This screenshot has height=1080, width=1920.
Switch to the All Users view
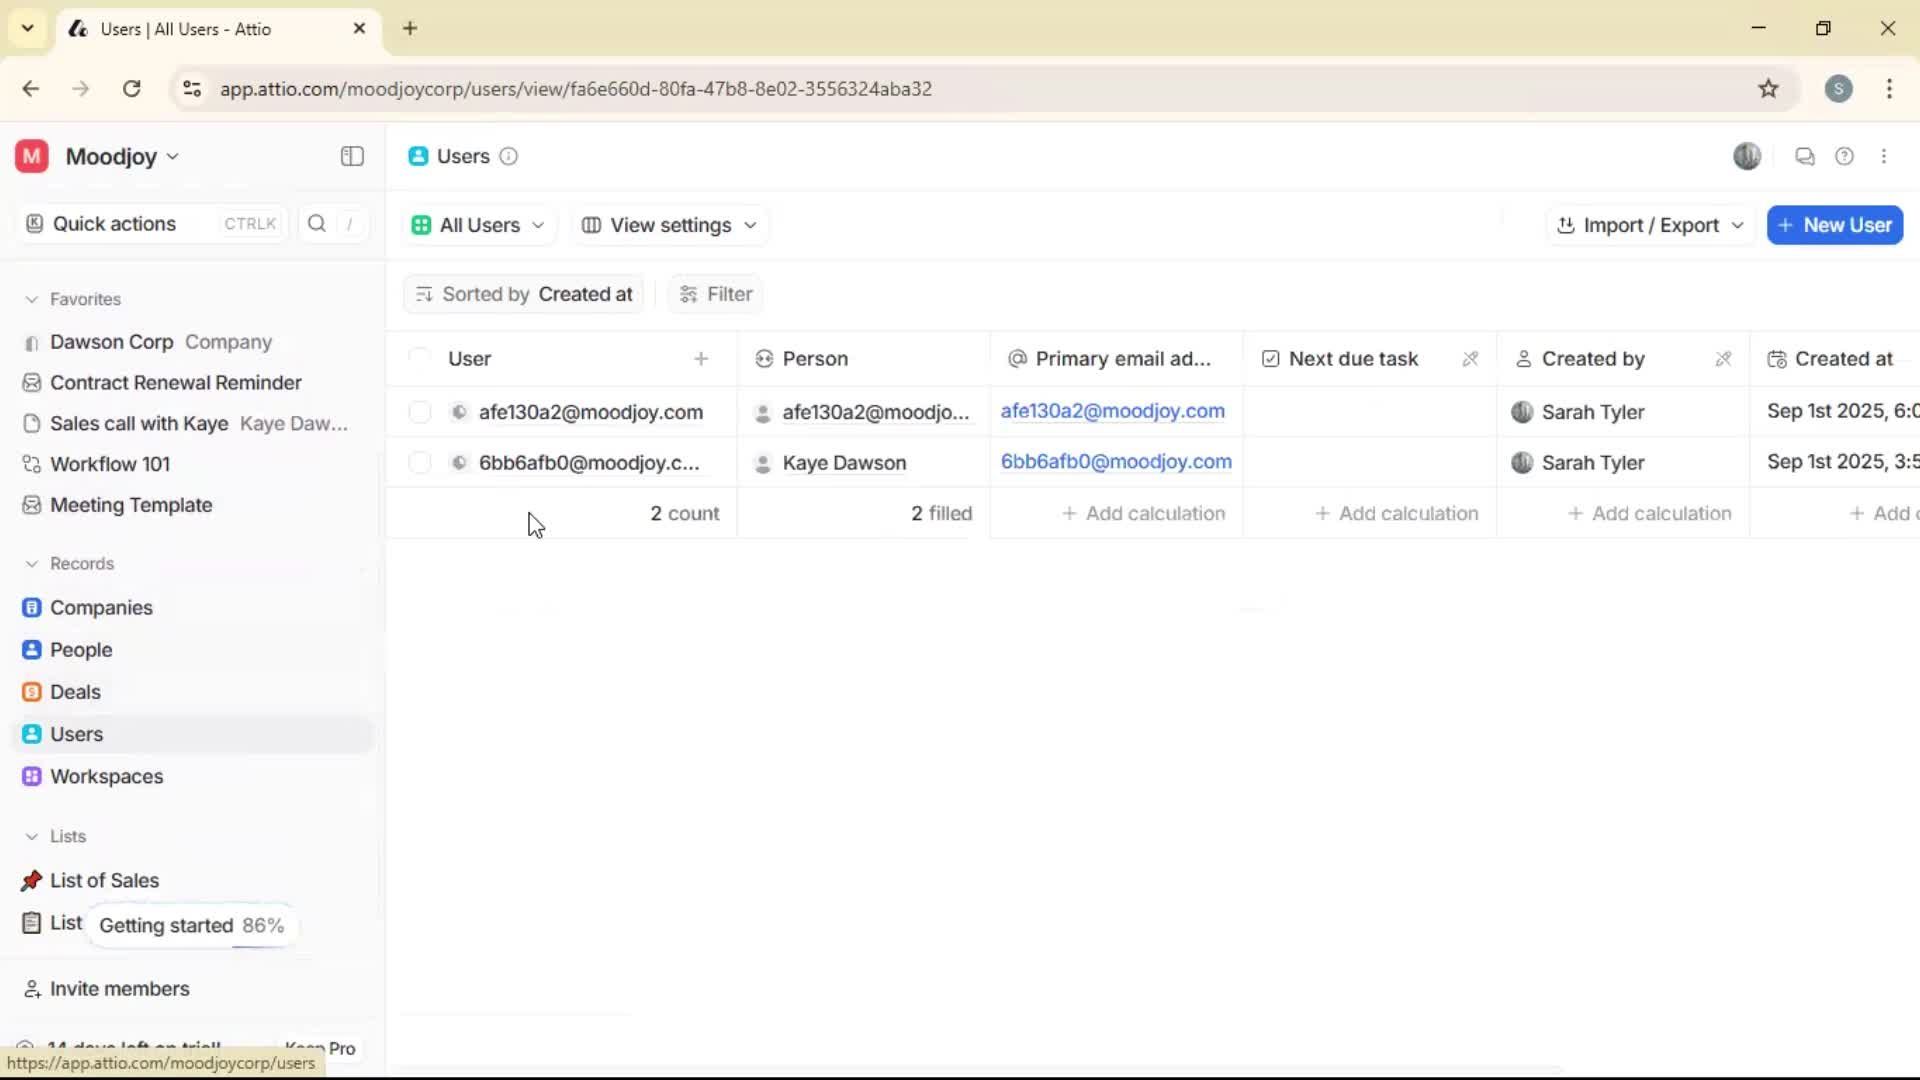[478, 225]
